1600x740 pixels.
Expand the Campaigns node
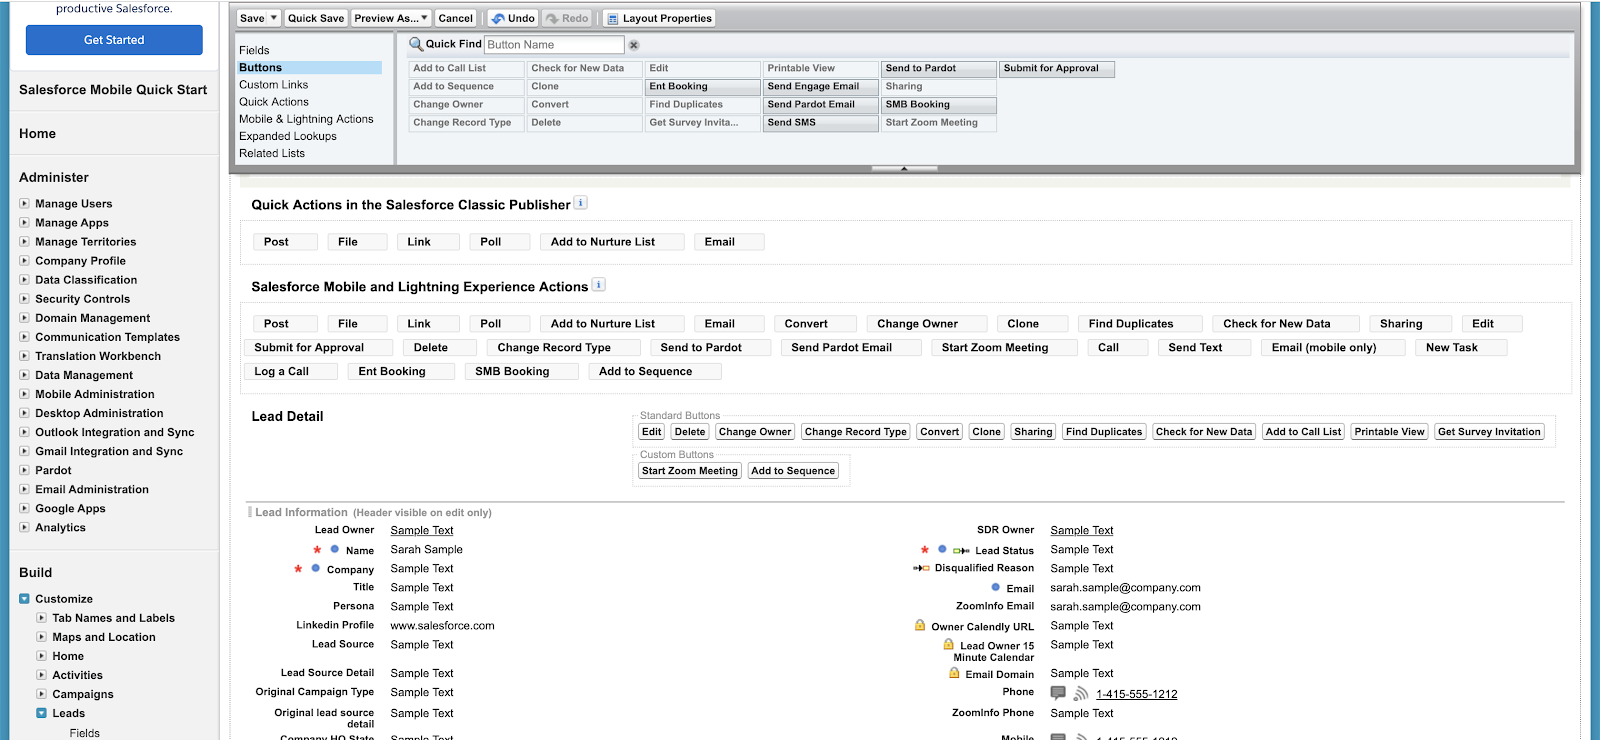[41, 693]
